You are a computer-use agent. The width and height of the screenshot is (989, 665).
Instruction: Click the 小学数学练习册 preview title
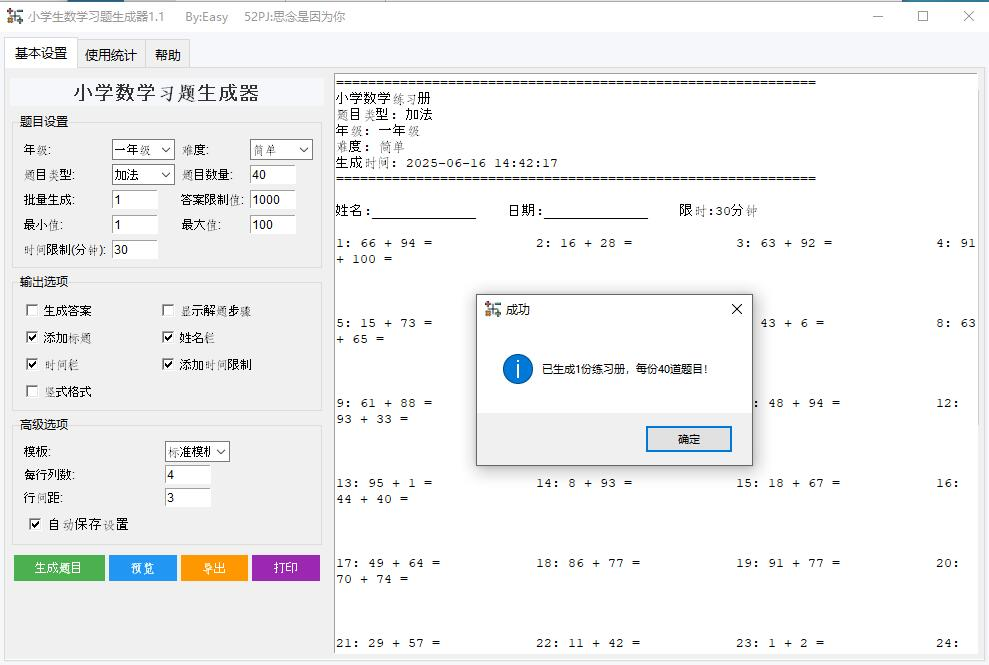click(x=383, y=98)
